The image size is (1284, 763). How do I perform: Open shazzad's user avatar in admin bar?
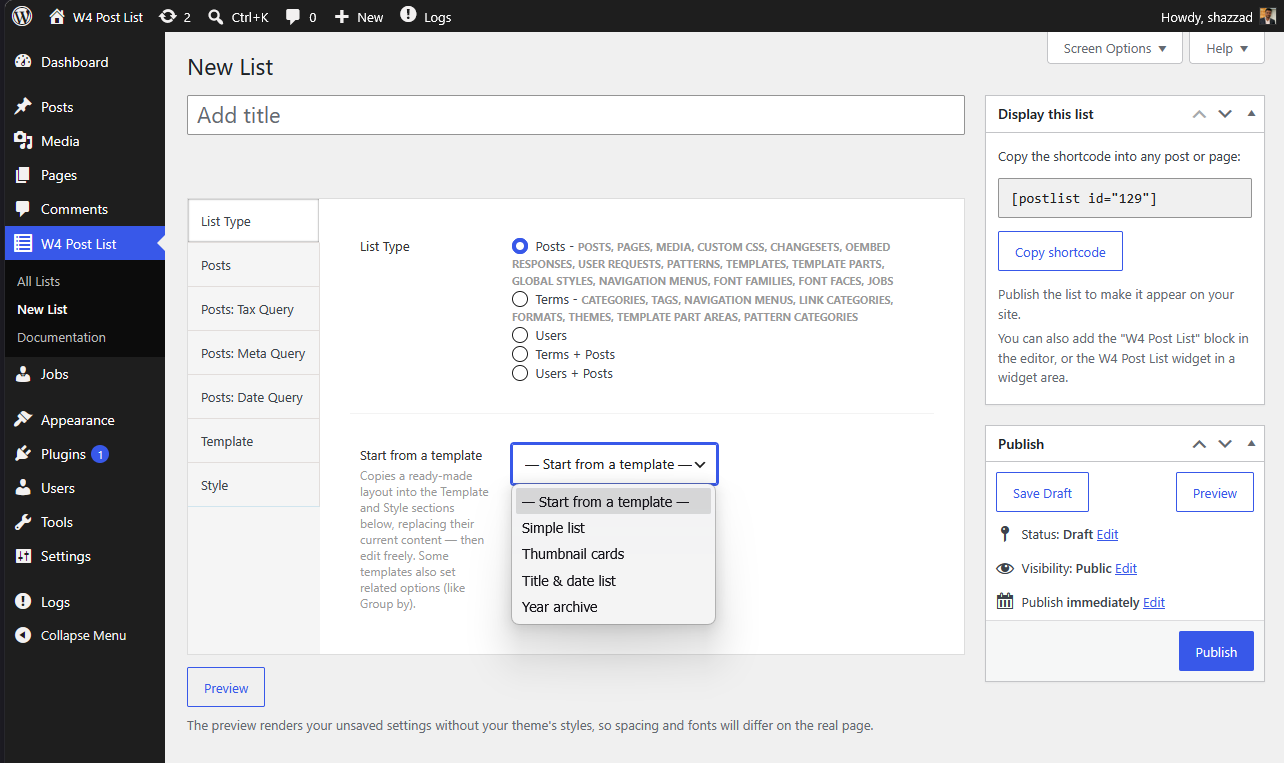click(x=1267, y=17)
